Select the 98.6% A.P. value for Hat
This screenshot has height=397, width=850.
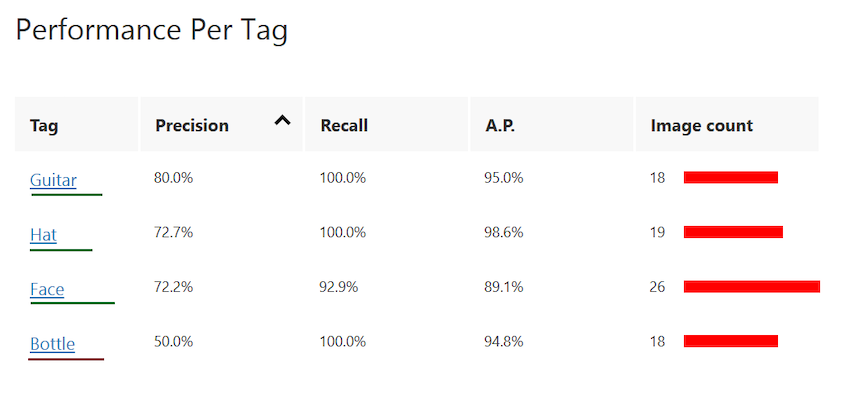click(x=504, y=232)
